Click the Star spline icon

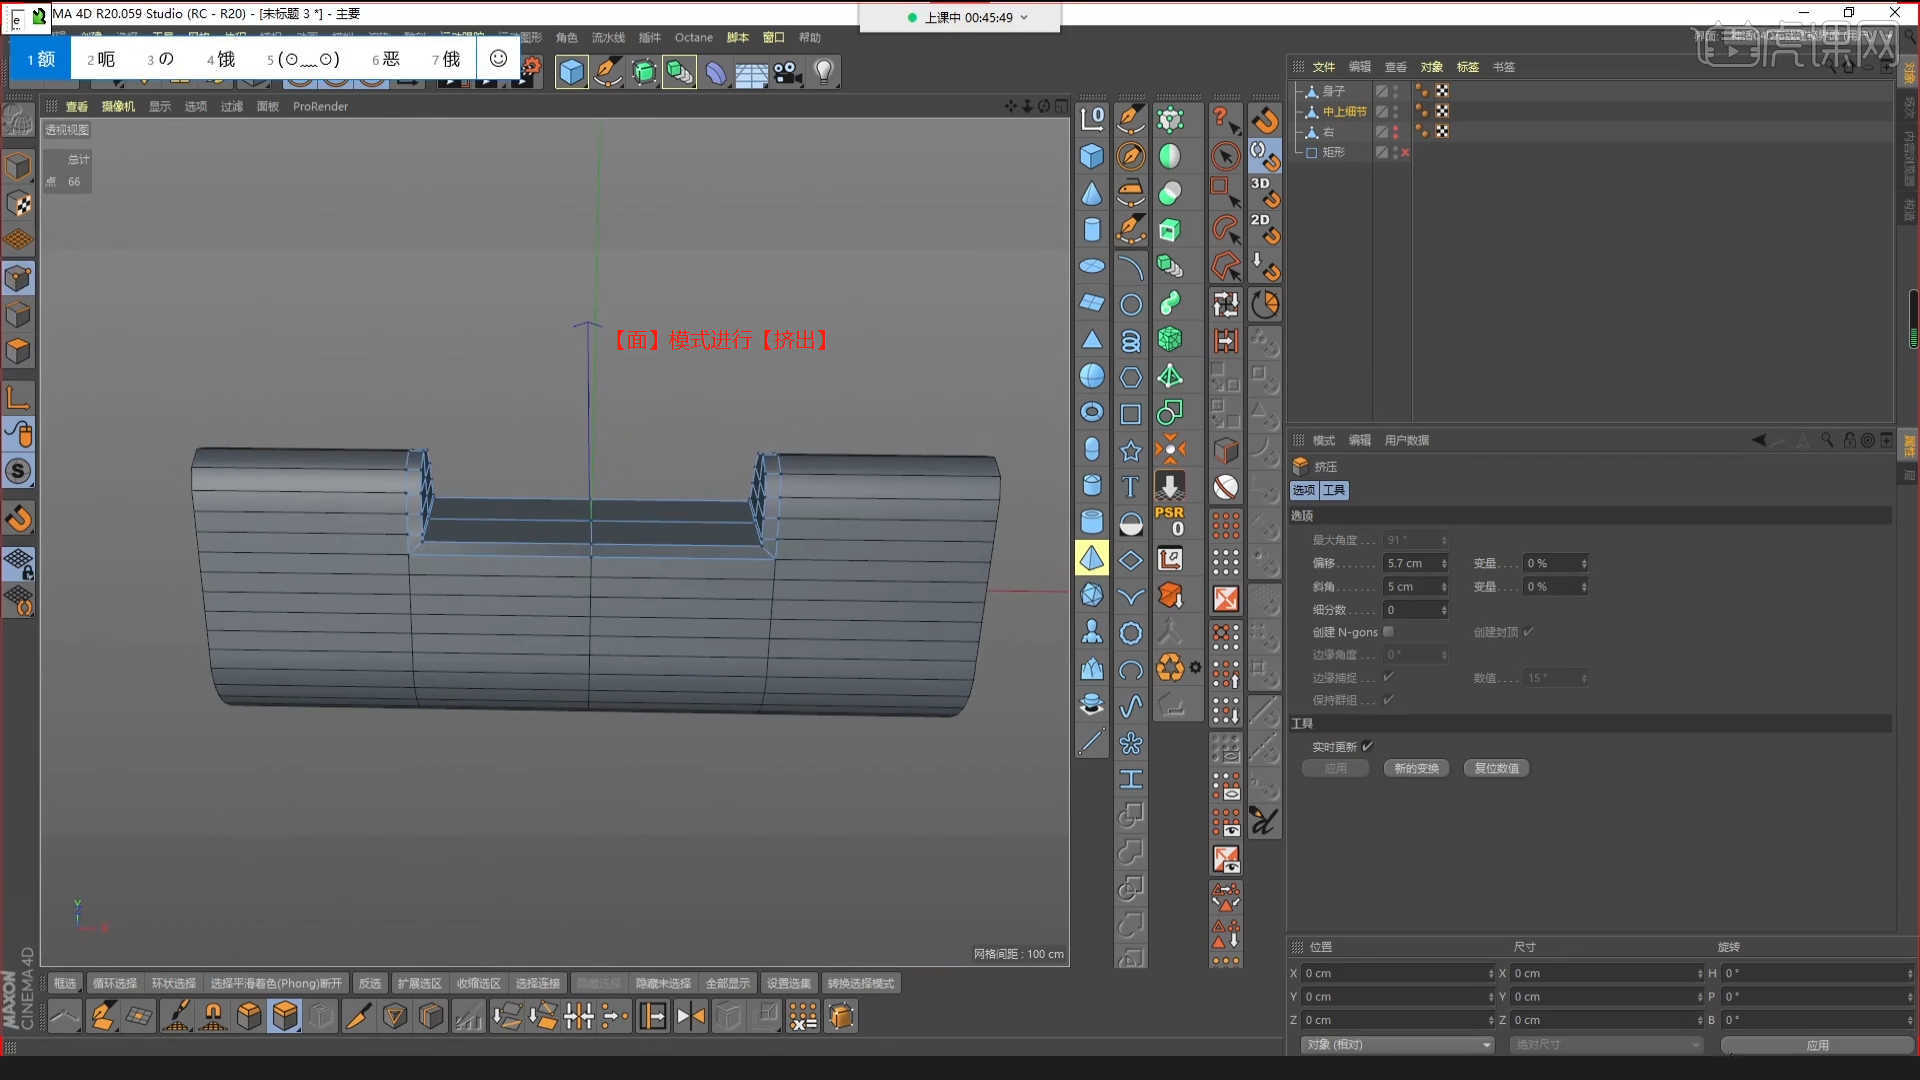tap(1130, 450)
